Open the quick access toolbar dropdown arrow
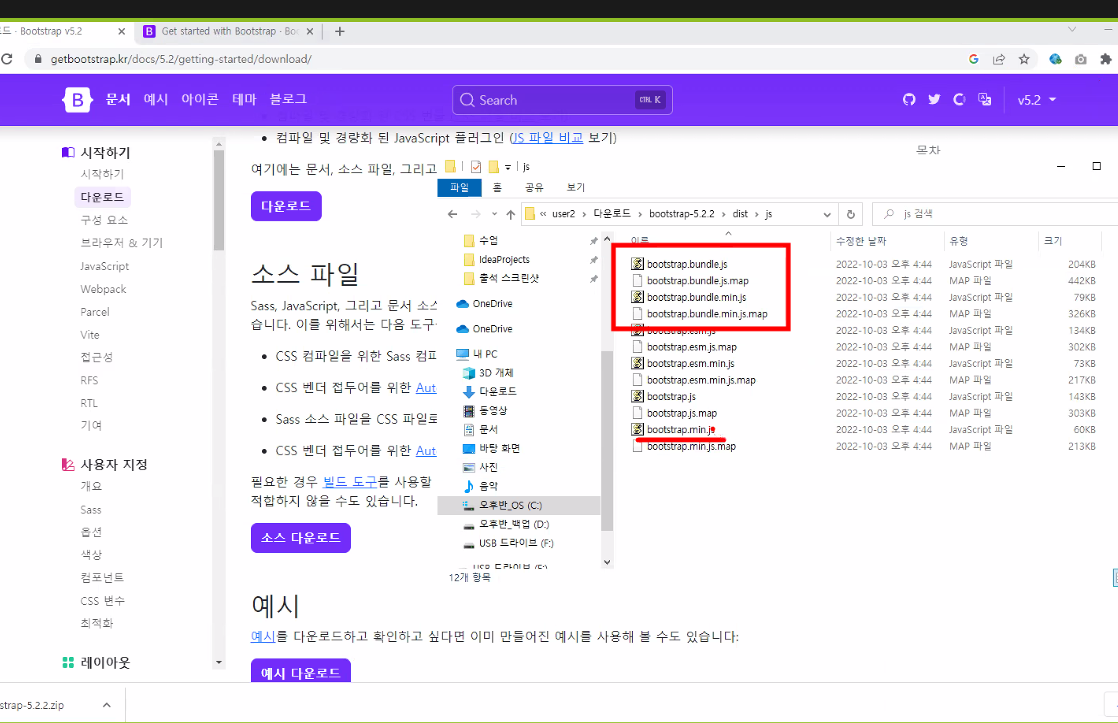The width and height of the screenshot is (1118, 723). pyautogui.click(x=508, y=167)
